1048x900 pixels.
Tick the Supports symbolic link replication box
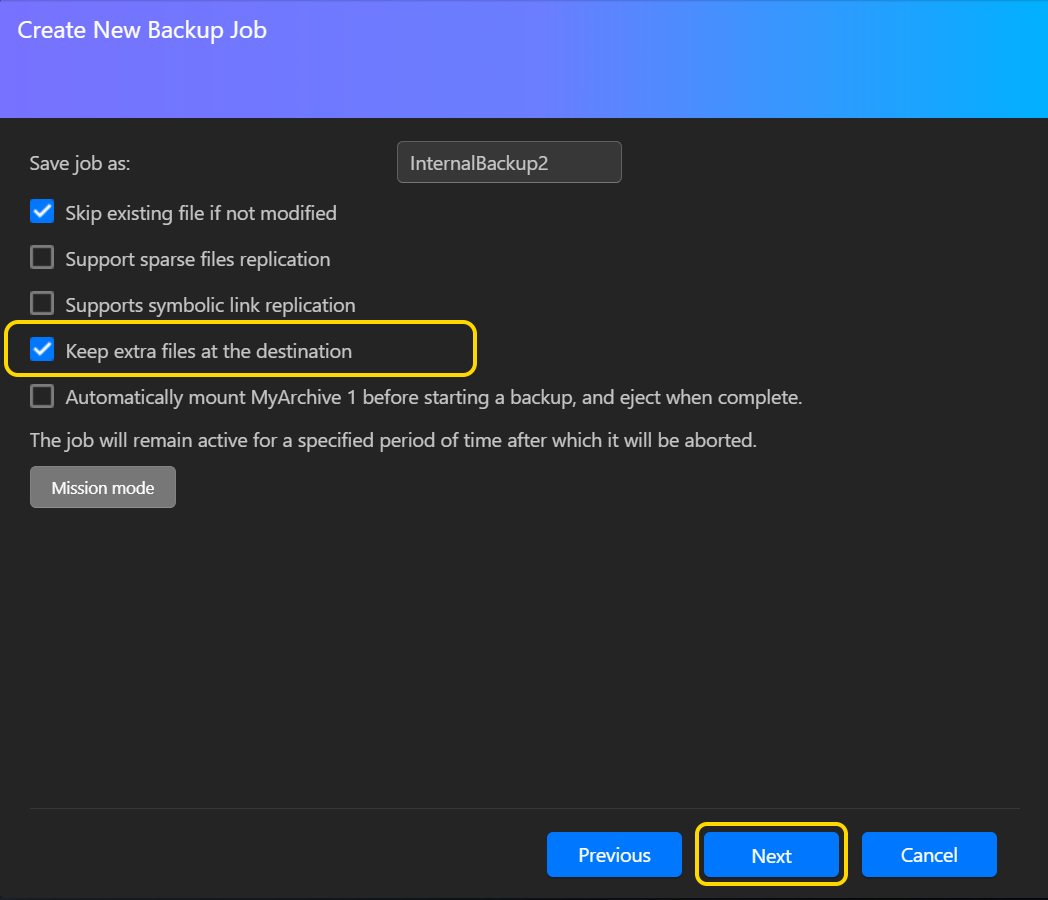click(x=42, y=304)
